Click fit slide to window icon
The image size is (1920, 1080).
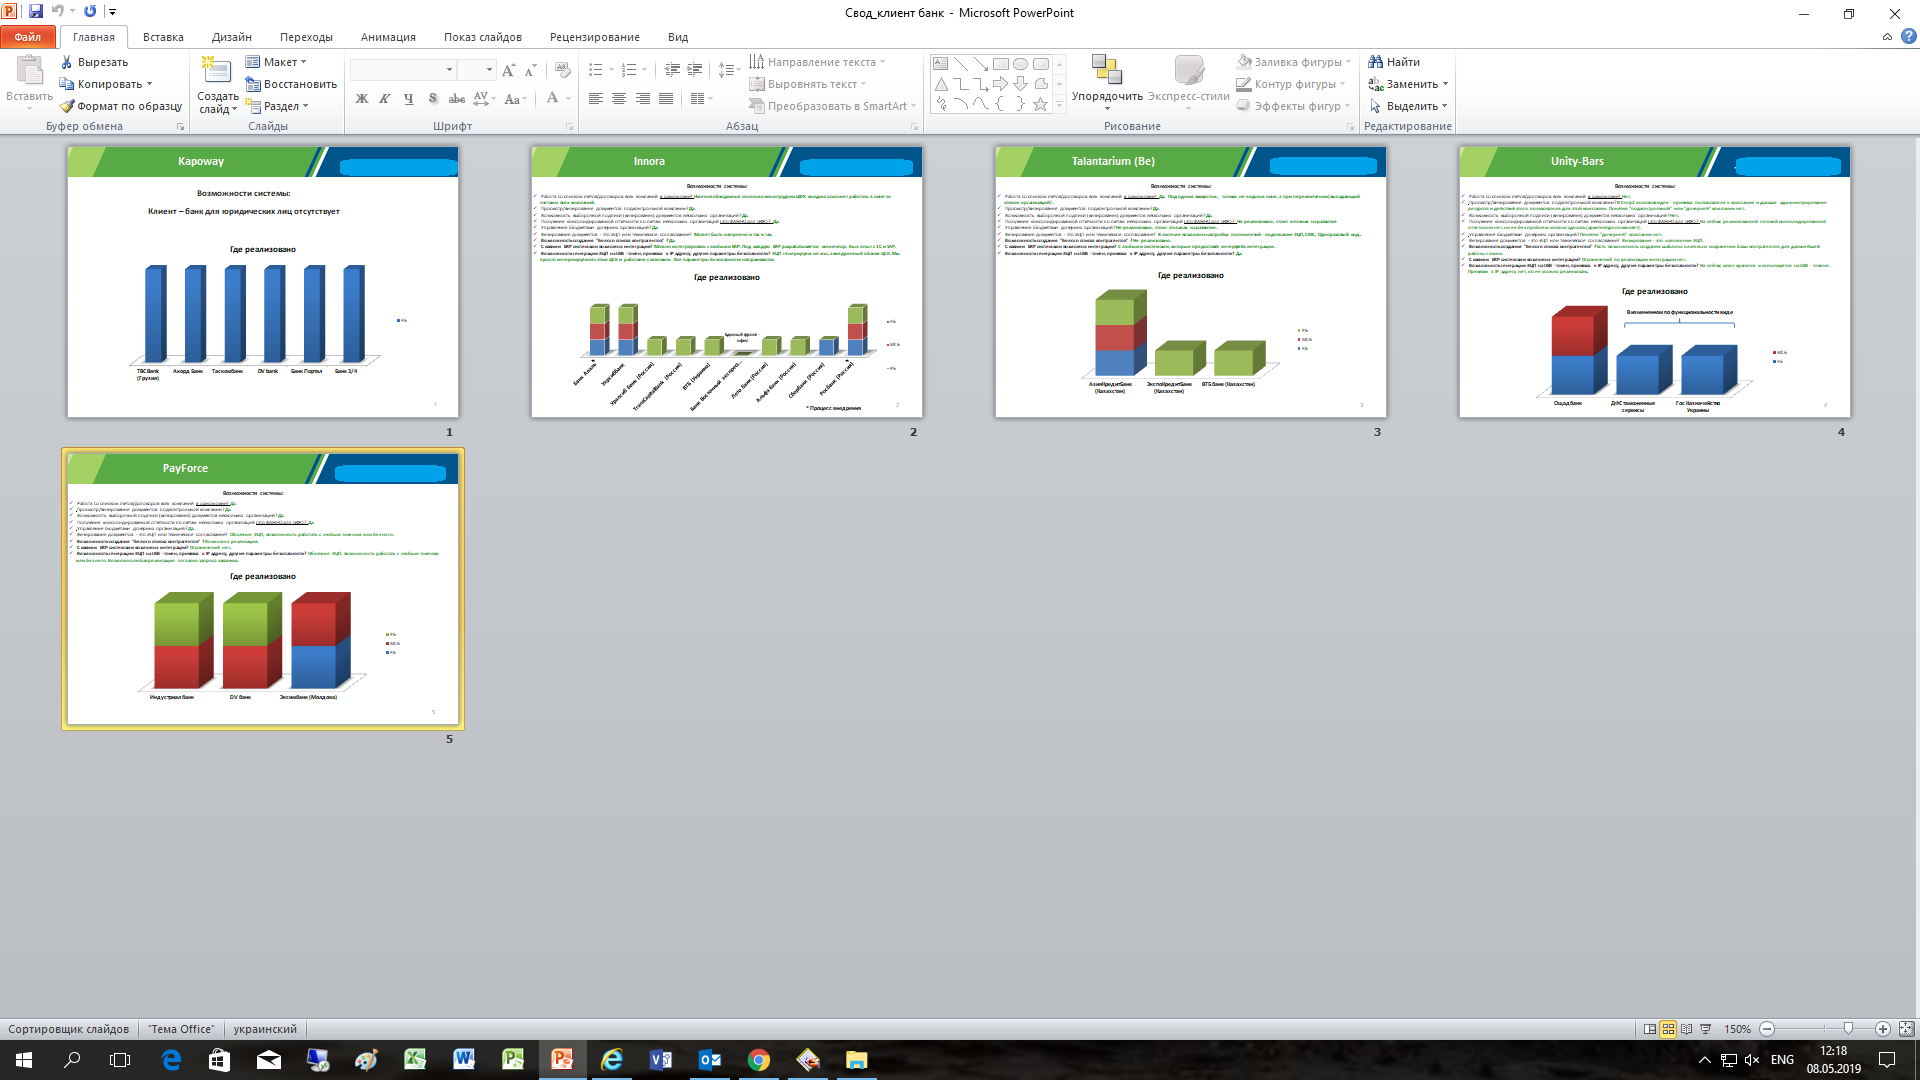coord(1906,1029)
